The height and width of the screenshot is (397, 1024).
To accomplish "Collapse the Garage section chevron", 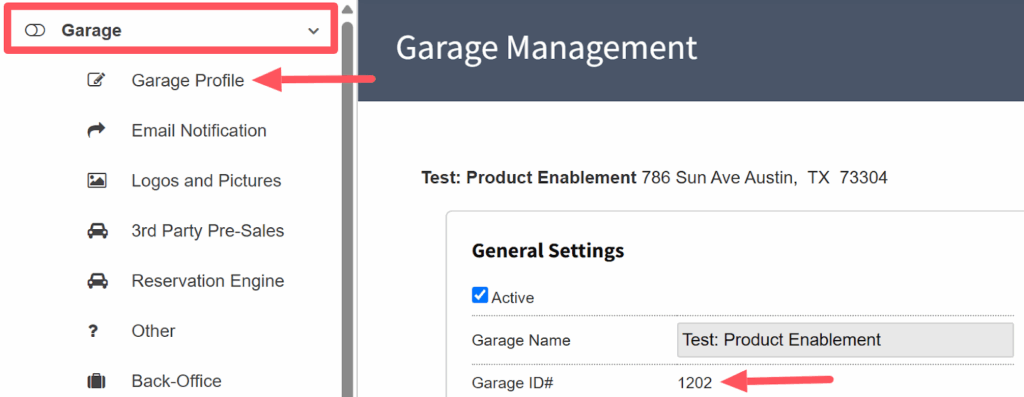I will pyautogui.click(x=314, y=31).
